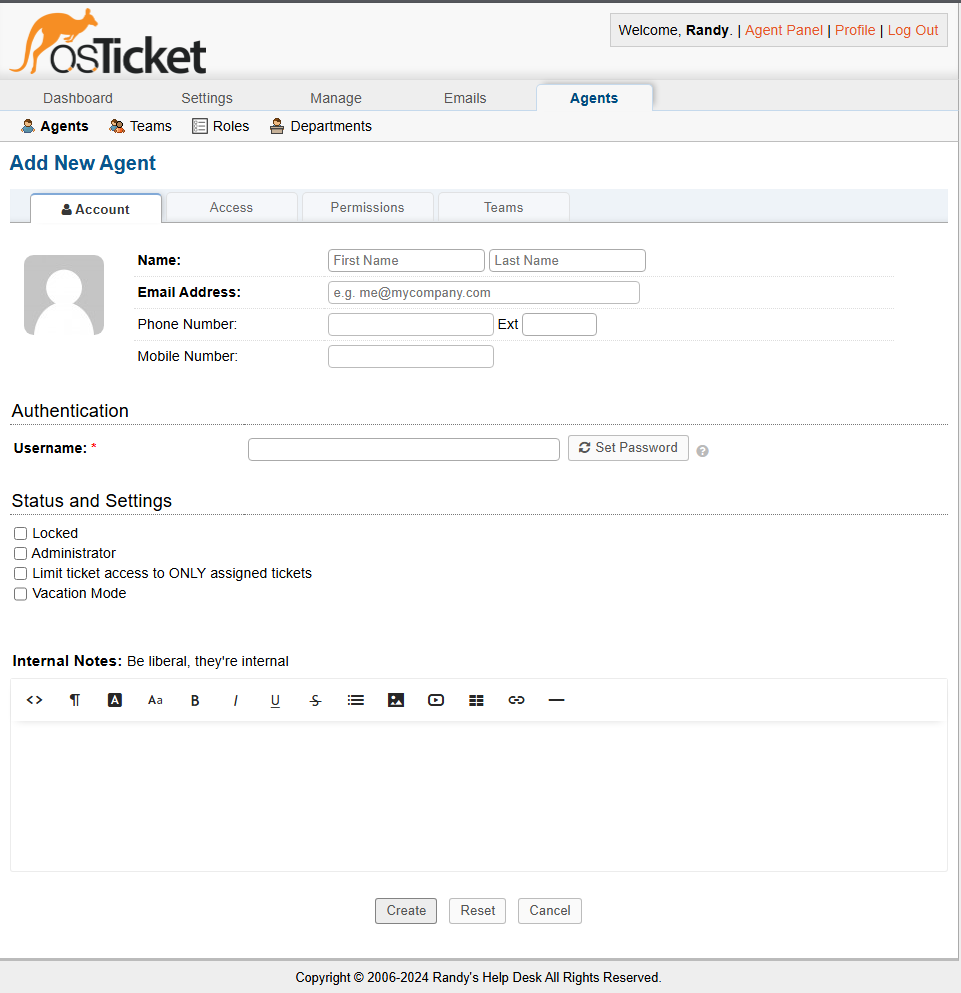This screenshot has width=961, height=993.
Task: Toggle Vacation Mode checkbox
Action: point(20,594)
